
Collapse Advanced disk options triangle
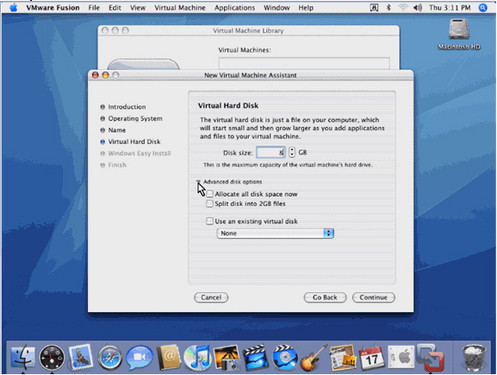[199, 182]
